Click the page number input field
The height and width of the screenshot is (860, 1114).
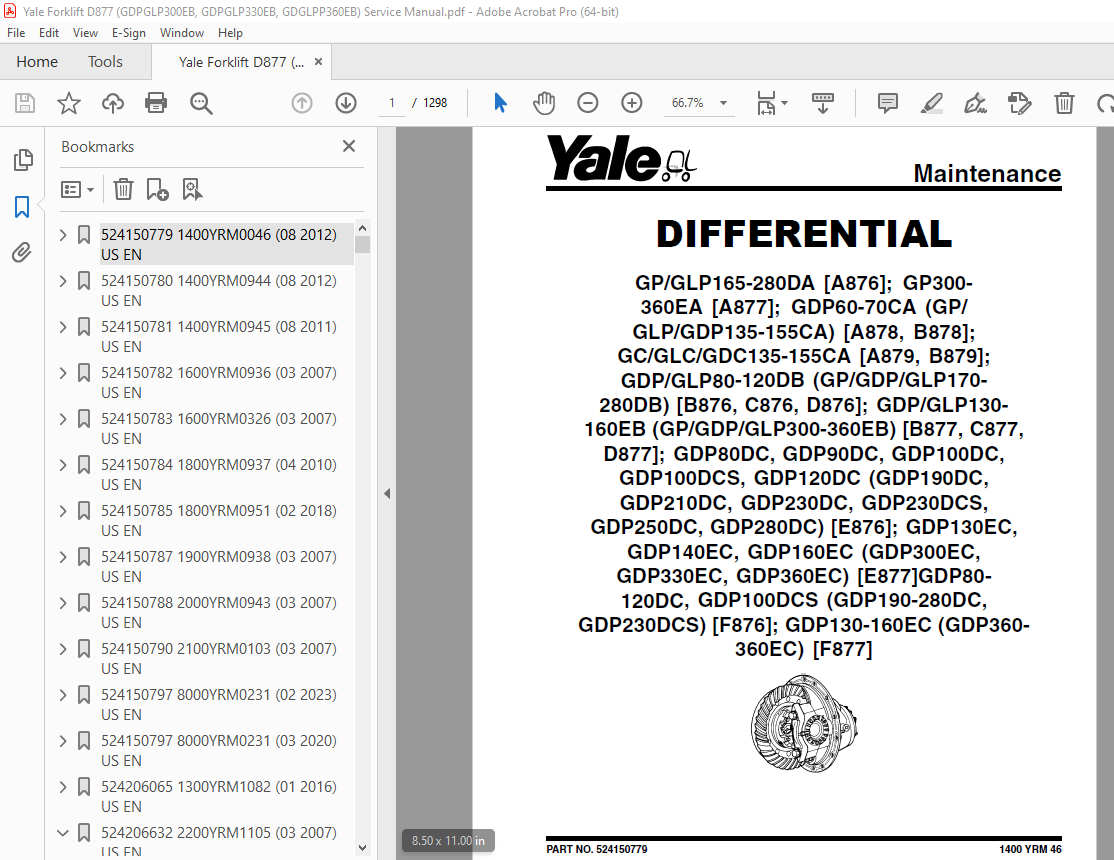click(x=391, y=103)
